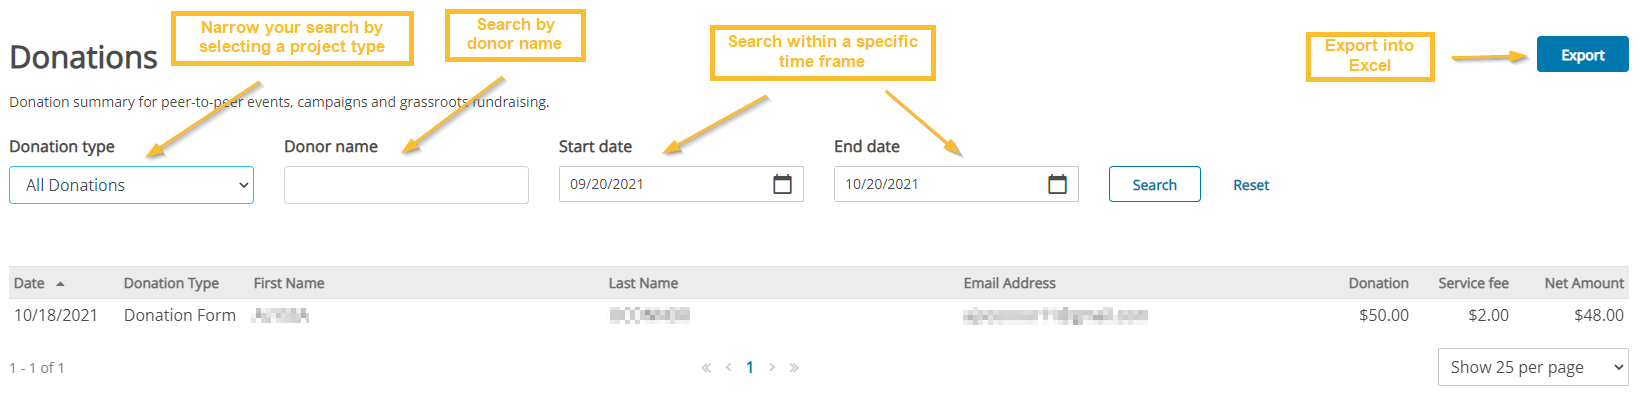Sort by Net Amount column header
Viewport: 1647px width, 395px height.
coord(1584,283)
